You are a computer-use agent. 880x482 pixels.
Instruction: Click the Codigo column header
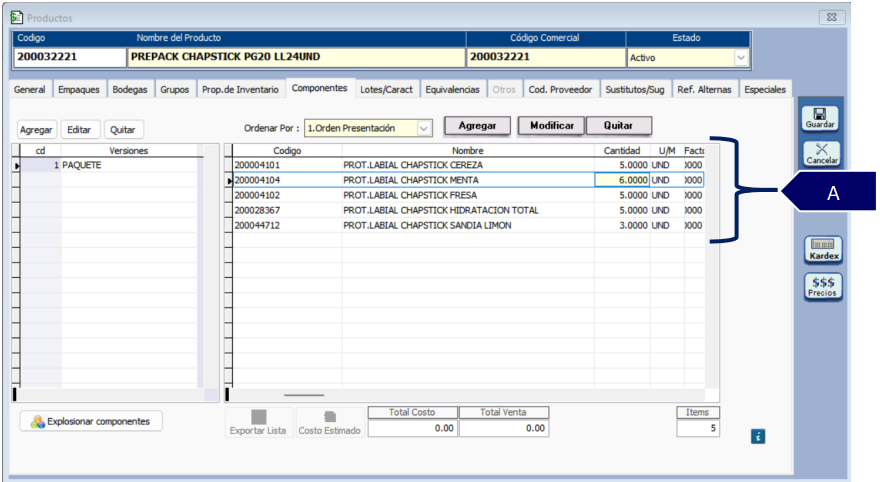click(x=287, y=150)
